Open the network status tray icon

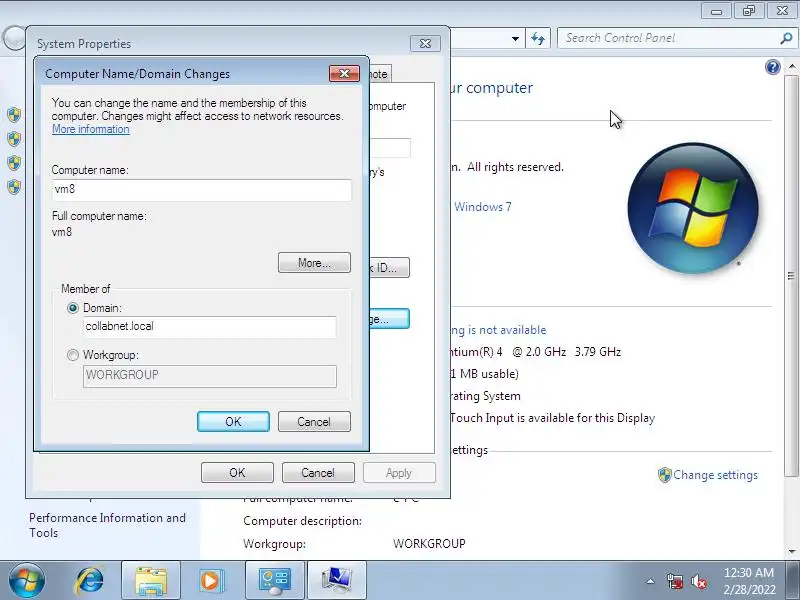674,581
